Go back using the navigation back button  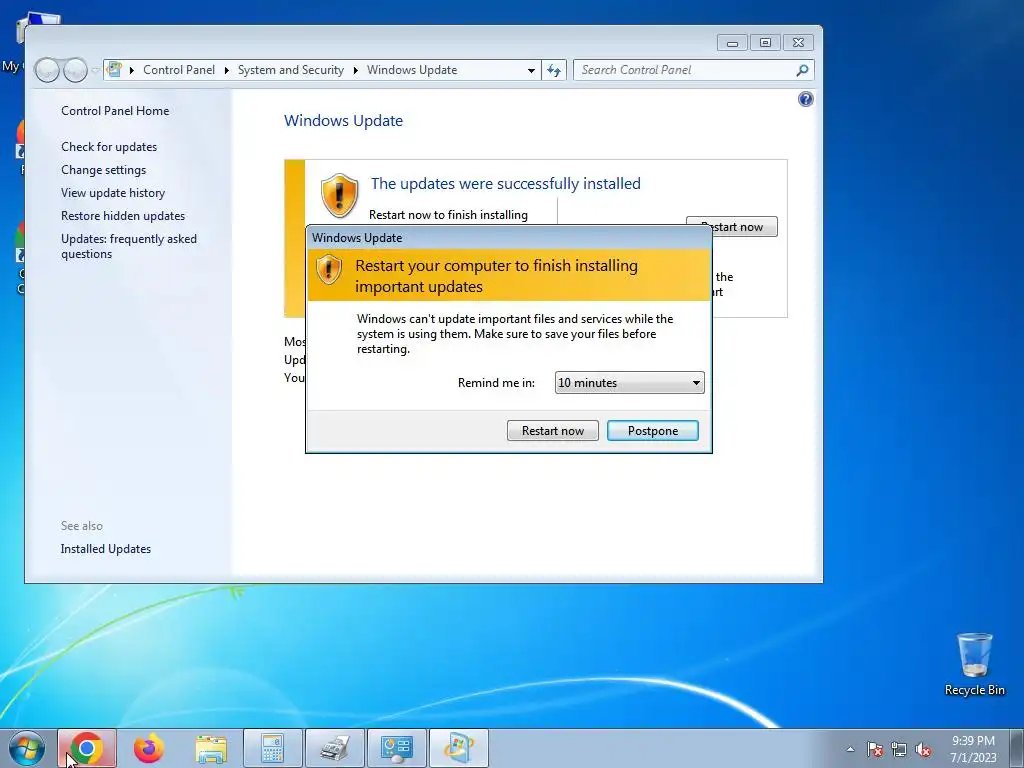click(47, 70)
